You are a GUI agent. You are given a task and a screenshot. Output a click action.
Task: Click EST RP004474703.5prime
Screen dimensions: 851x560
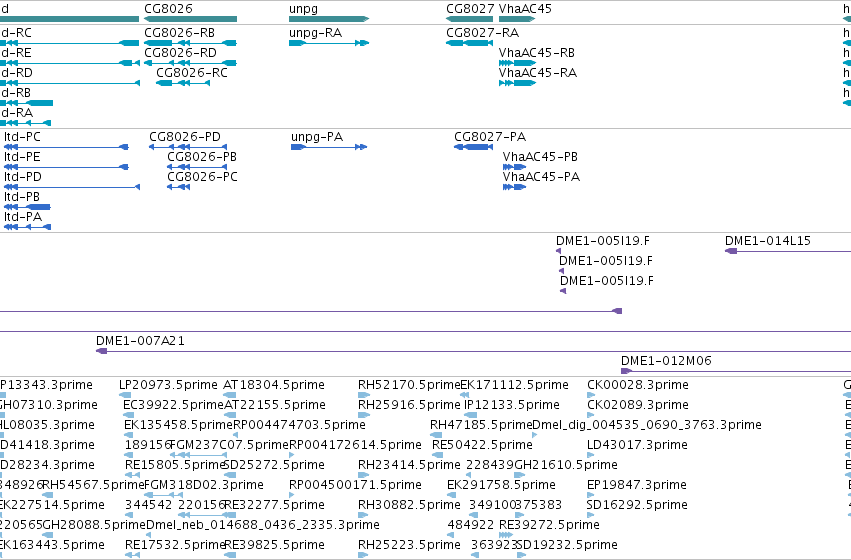point(300,425)
